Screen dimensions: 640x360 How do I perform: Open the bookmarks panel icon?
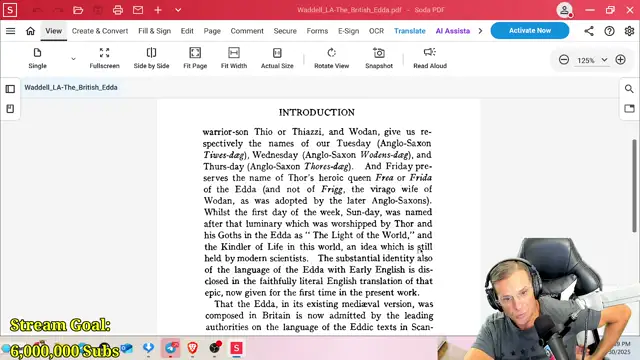(x=10, y=109)
